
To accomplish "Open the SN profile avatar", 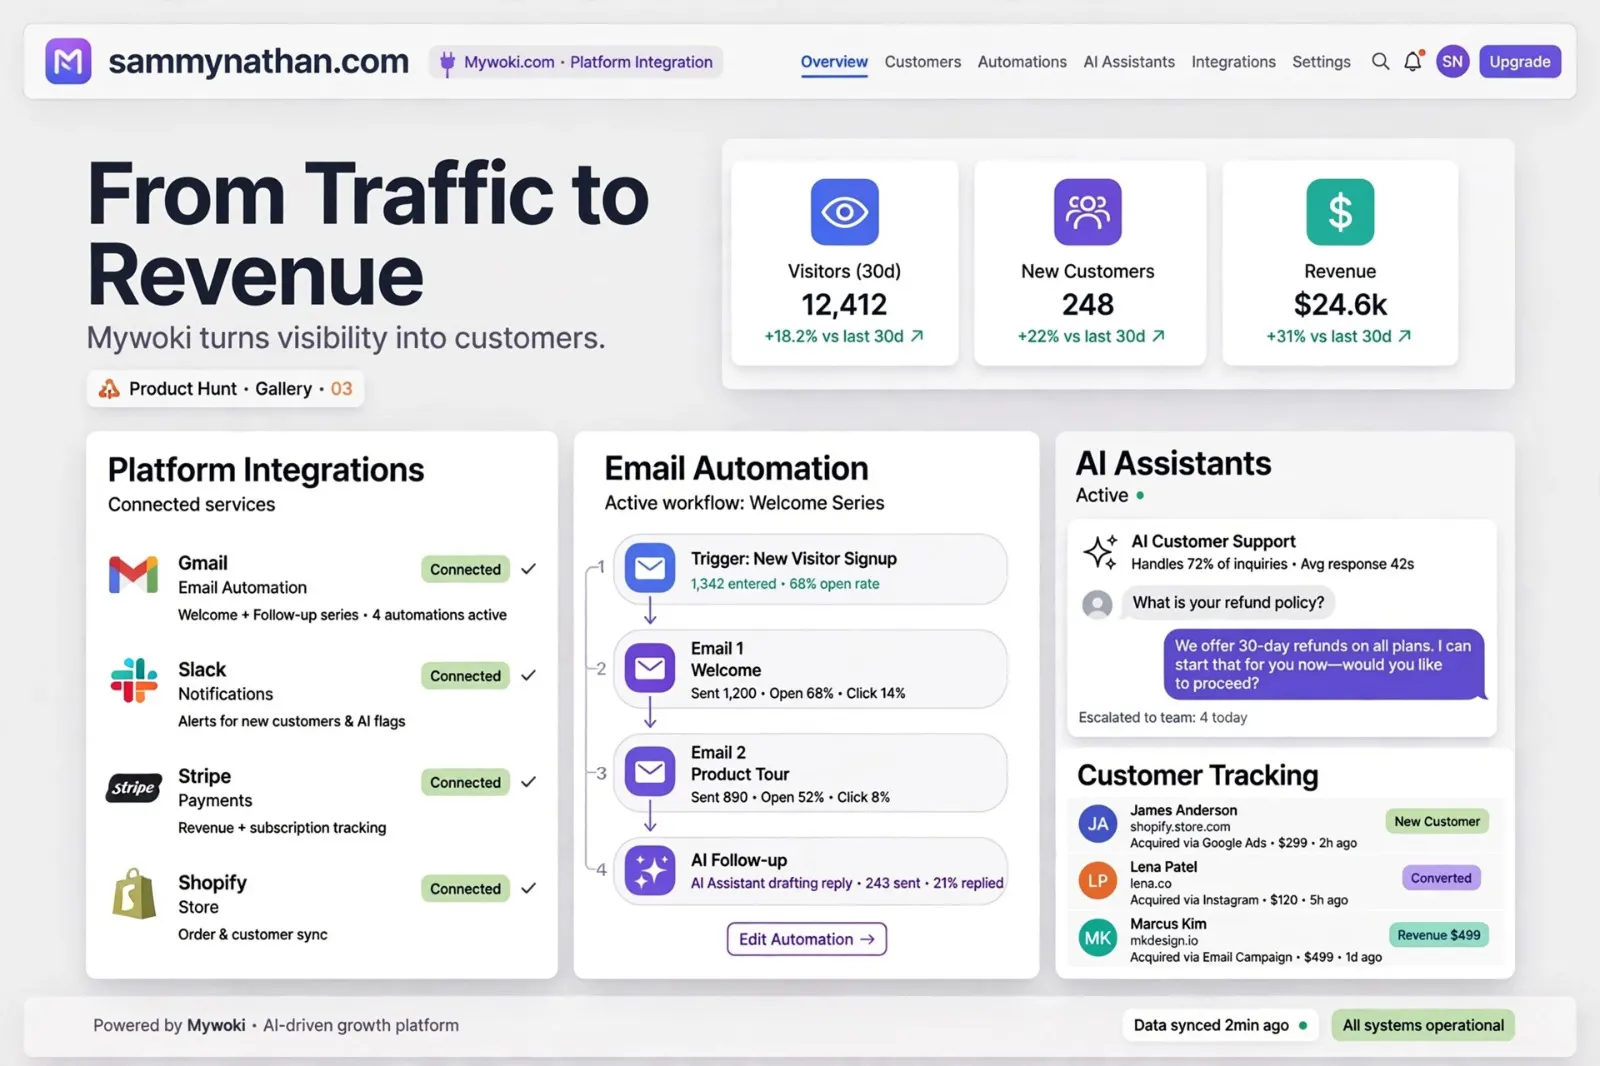I will click(x=1452, y=61).
